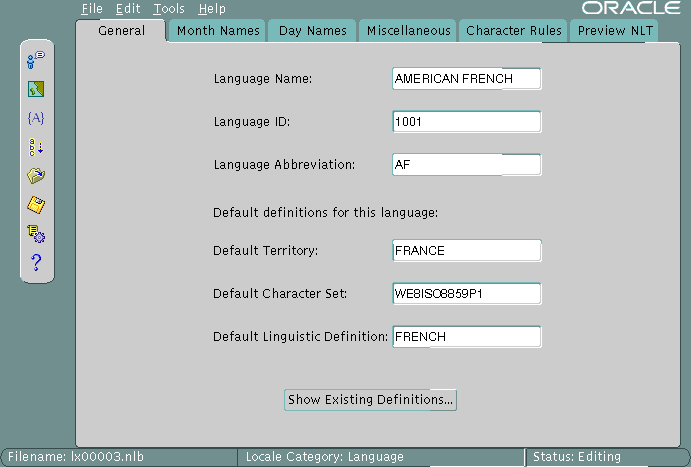Select the Character Set {A} icon
Image resolution: width=691 pixels, height=467 pixels.
pyautogui.click(x=36, y=118)
